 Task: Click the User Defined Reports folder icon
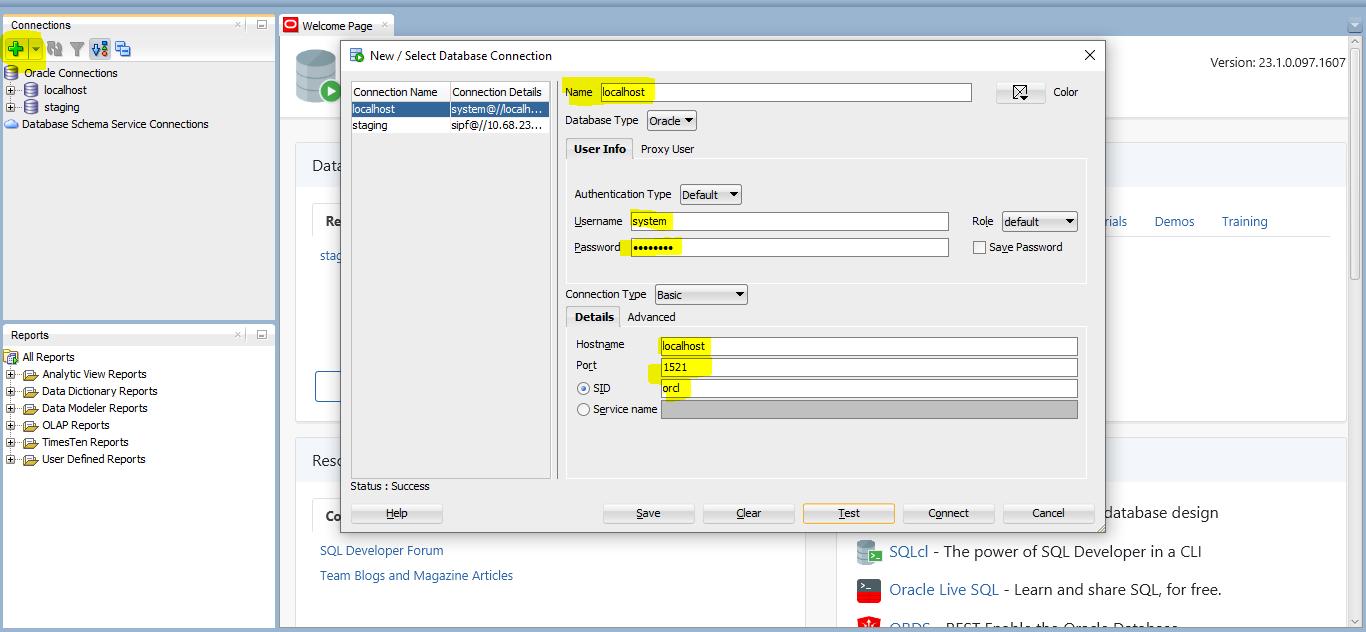point(30,459)
